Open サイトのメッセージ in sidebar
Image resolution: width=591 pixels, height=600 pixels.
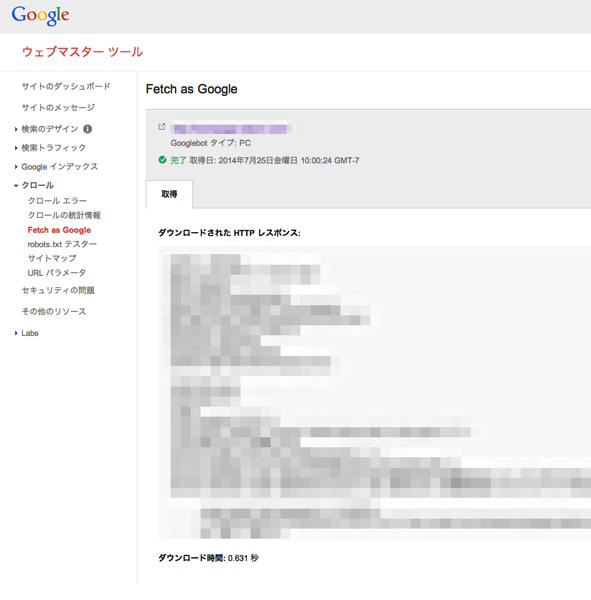[58, 108]
